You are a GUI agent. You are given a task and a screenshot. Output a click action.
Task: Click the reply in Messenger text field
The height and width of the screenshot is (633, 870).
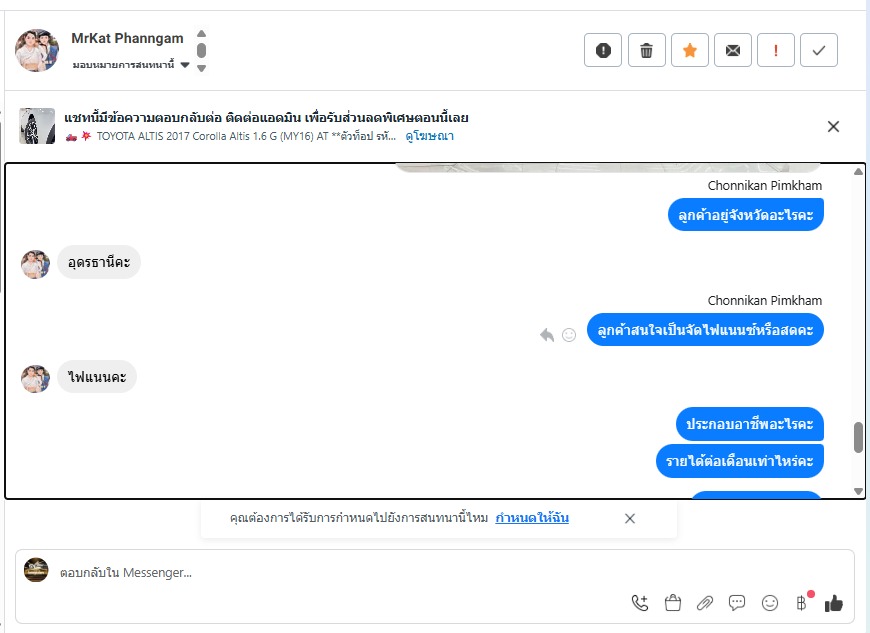coord(333,573)
